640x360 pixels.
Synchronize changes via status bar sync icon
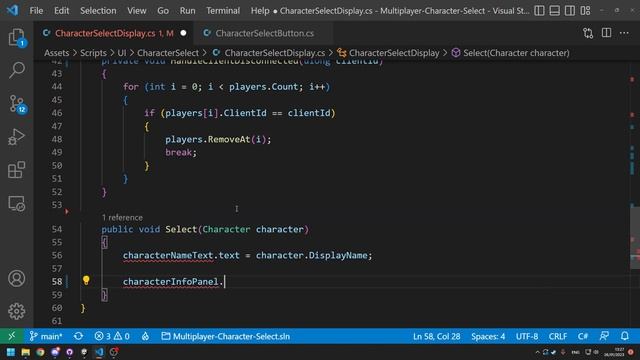(x=78, y=336)
